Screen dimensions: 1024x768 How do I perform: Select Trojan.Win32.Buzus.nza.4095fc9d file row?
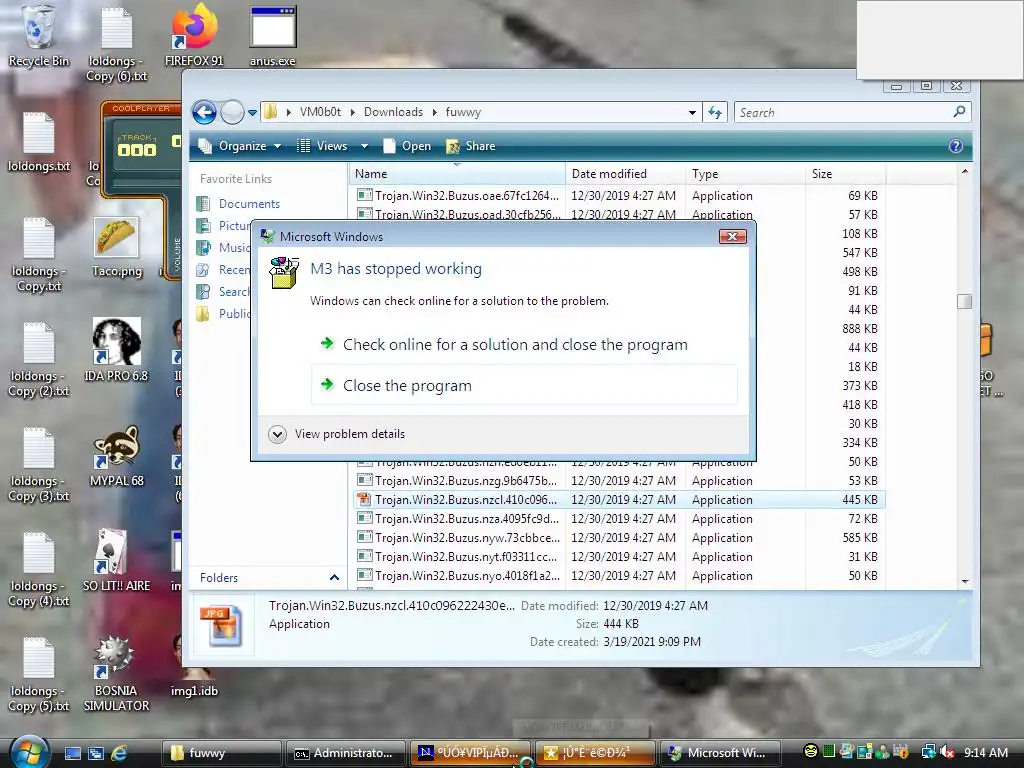[619, 519]
